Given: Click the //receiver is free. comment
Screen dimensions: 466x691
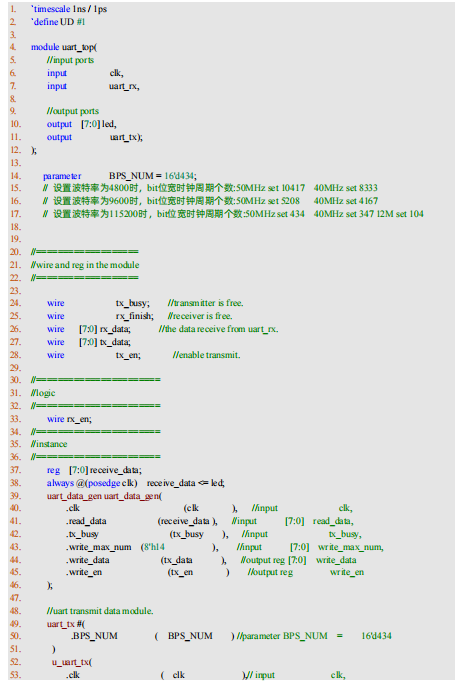Looking at the screenshot, I should (200, 316).
